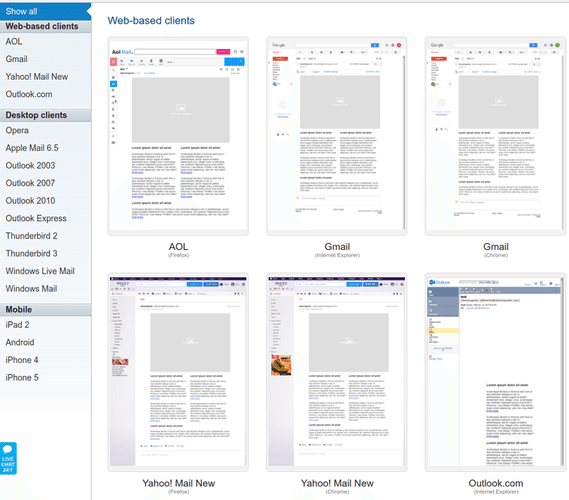Choose Outlook 2003 from sidebar
Screen dimensions: 569x500
click(30, 165)
